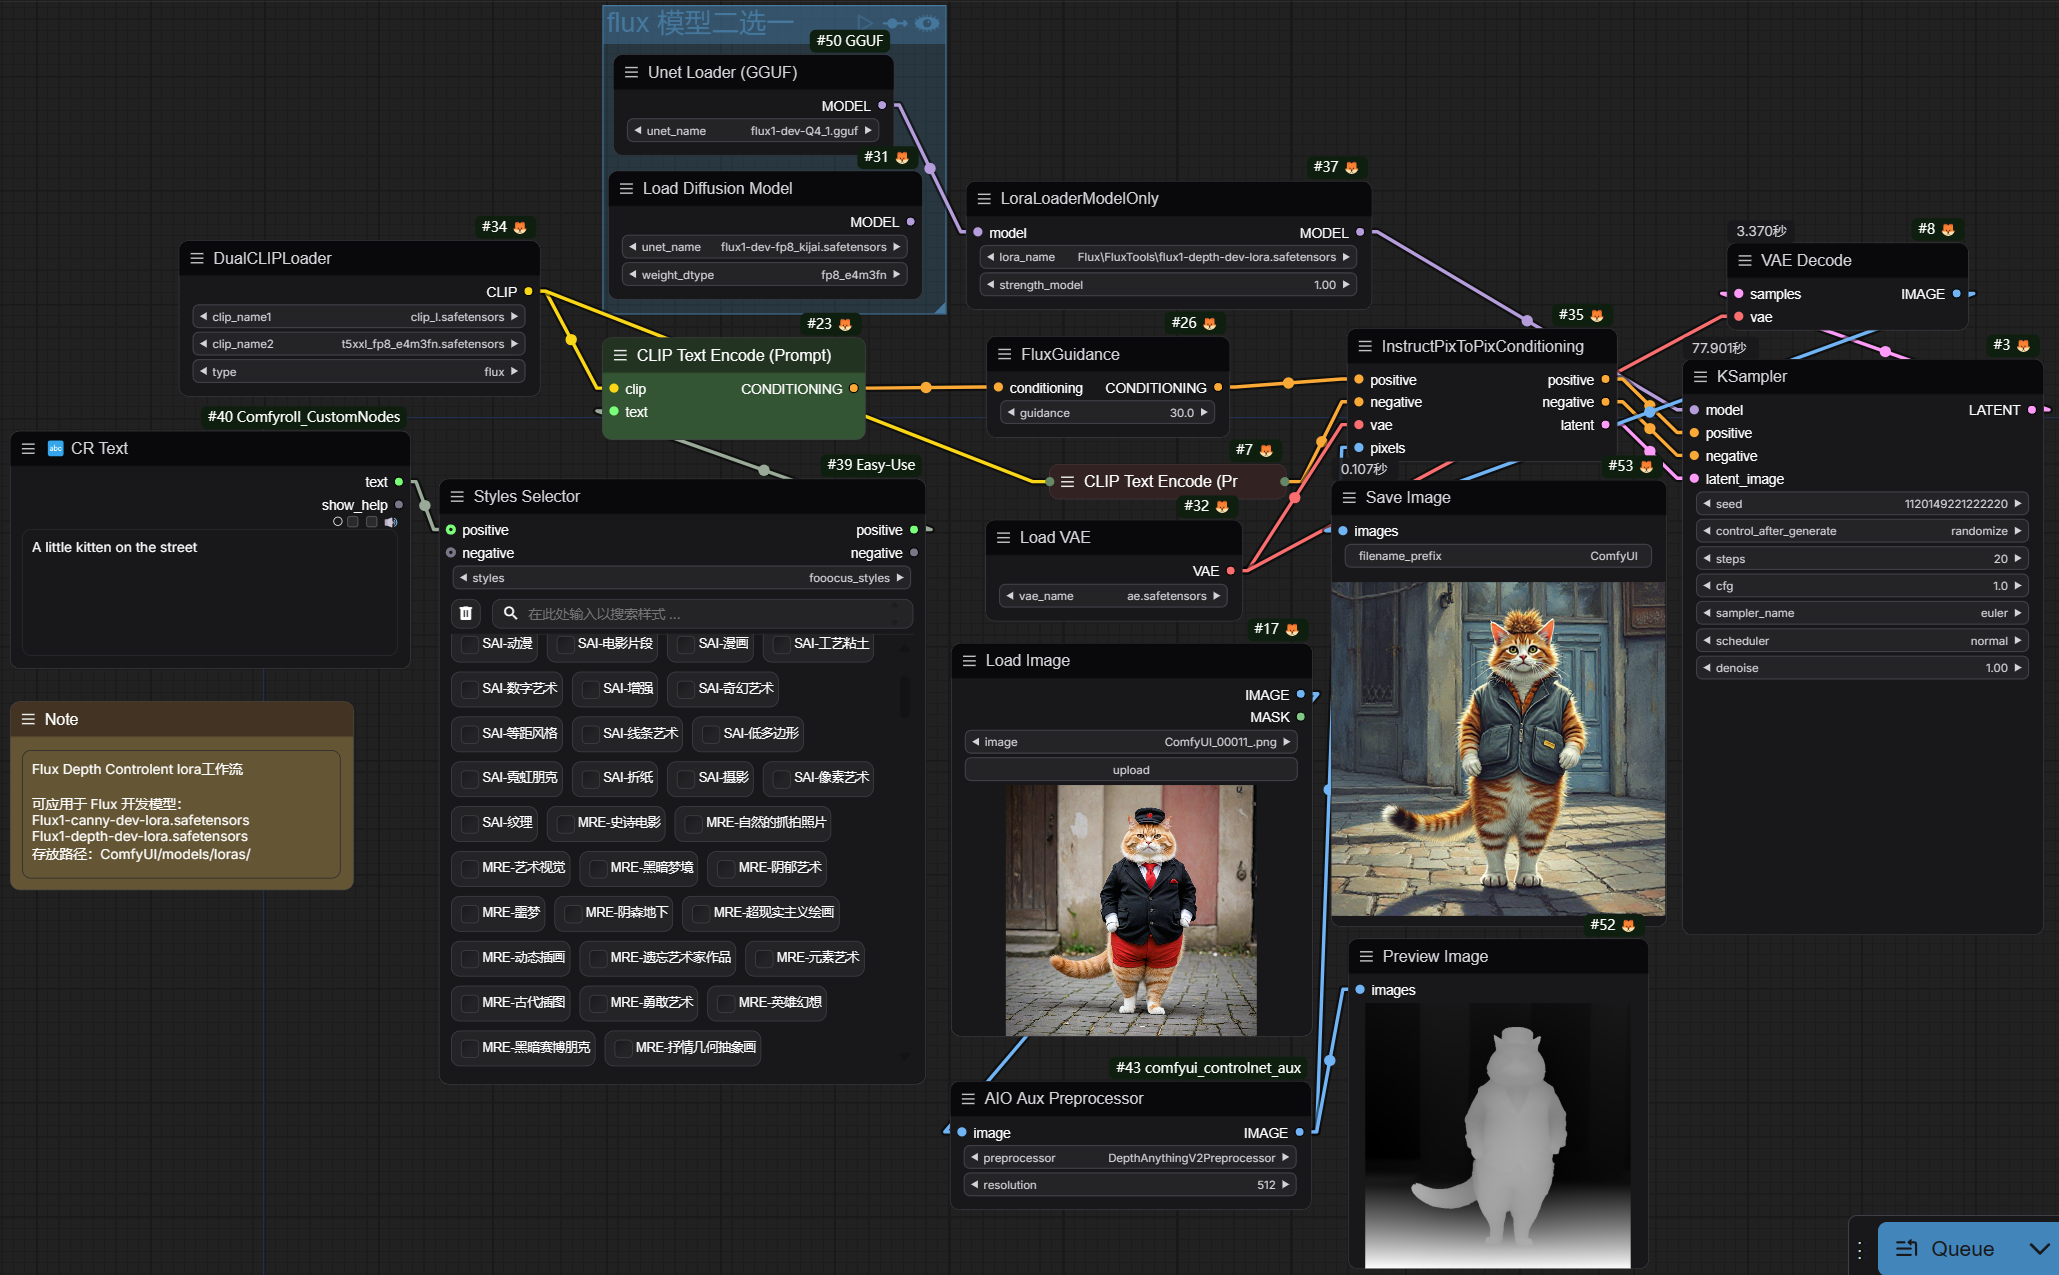Image resolution: width=2059 pixels, height=1275 pixels.
Task: Click the eye icon on the flux group header
Action: coord(927,23)
